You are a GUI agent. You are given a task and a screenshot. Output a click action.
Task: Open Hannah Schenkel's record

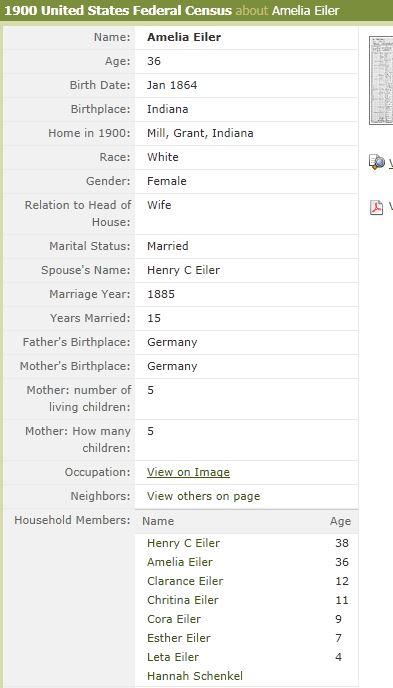coord(195,676)
